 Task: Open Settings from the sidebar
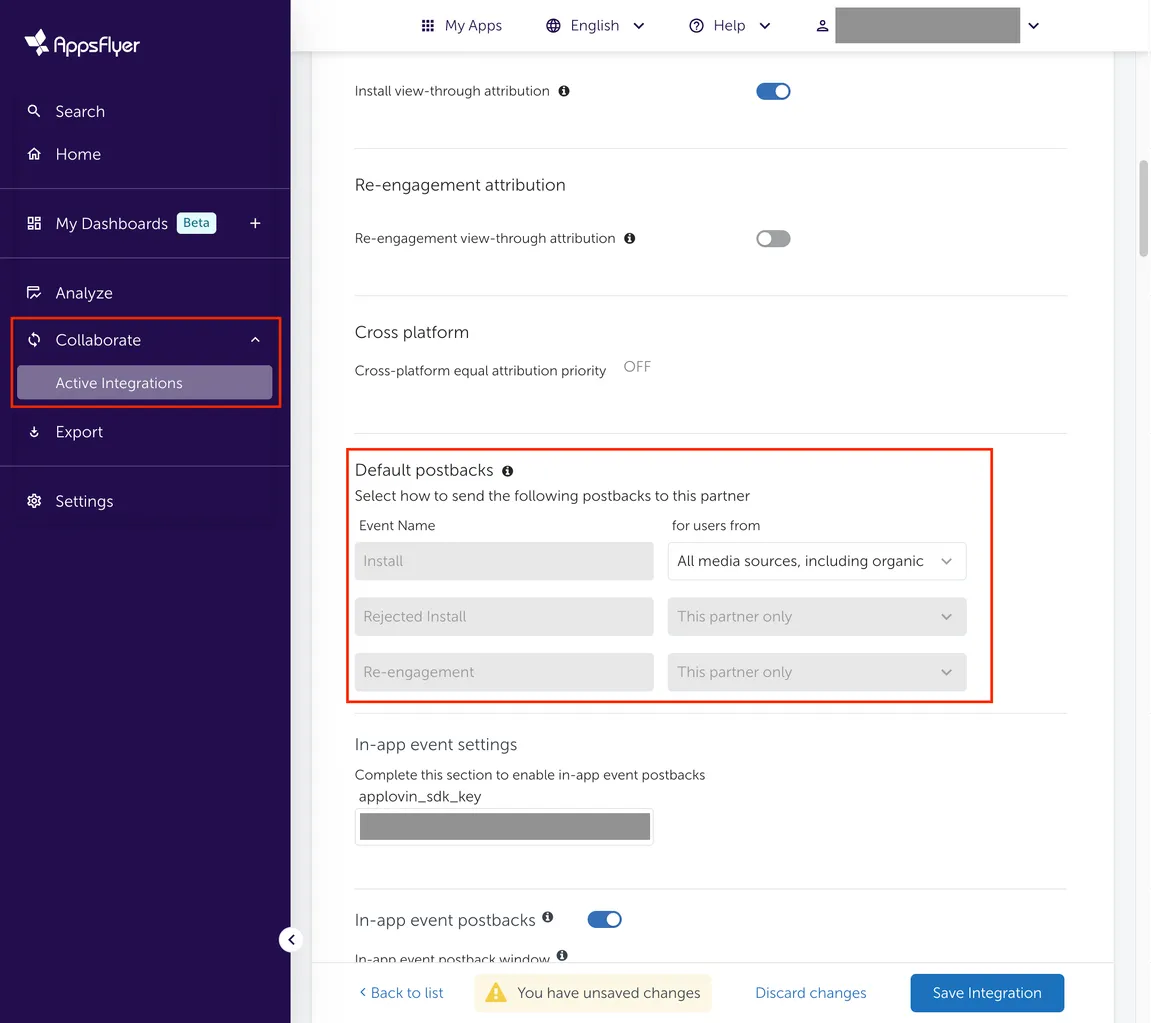tap(84, 500)
